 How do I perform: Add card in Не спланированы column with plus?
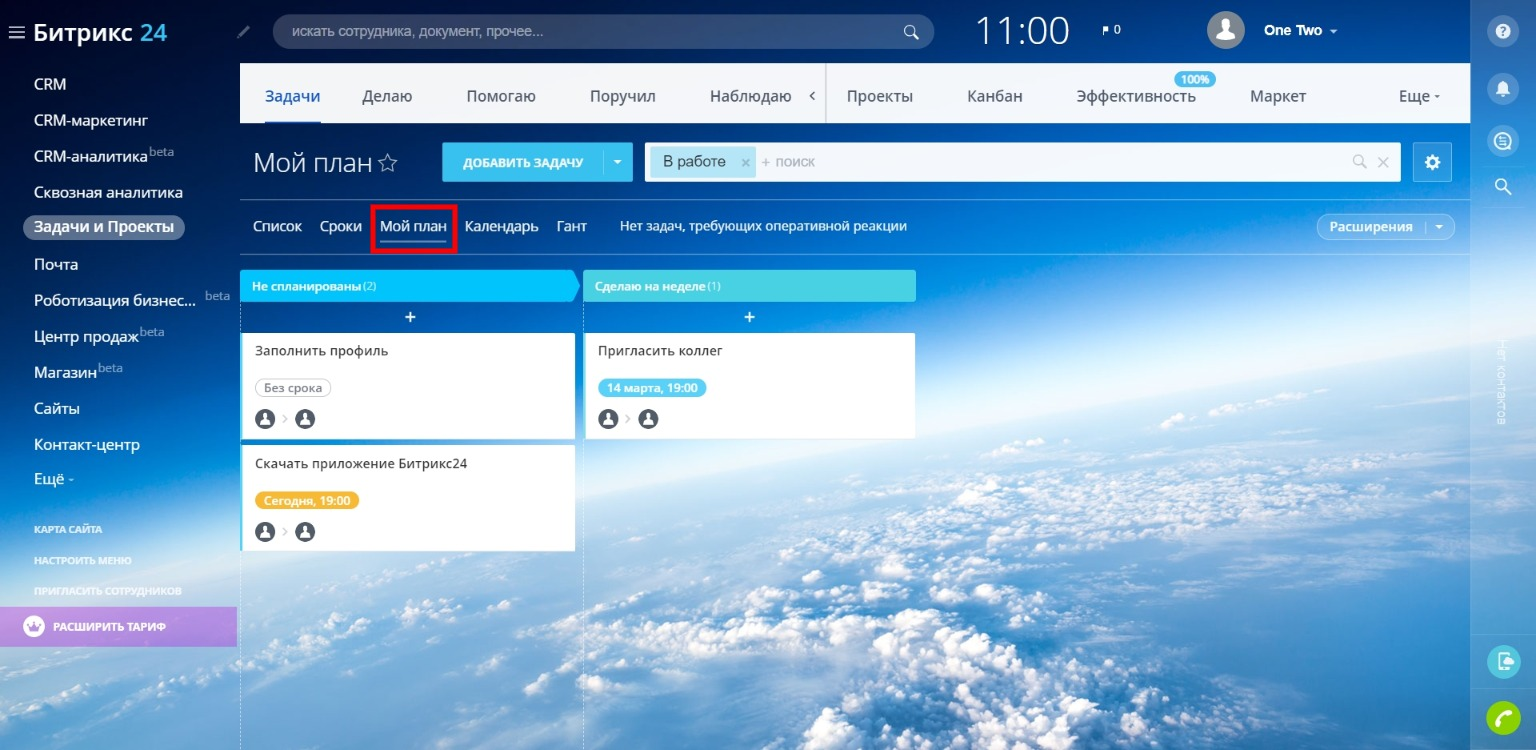click(x=409, y=317)
